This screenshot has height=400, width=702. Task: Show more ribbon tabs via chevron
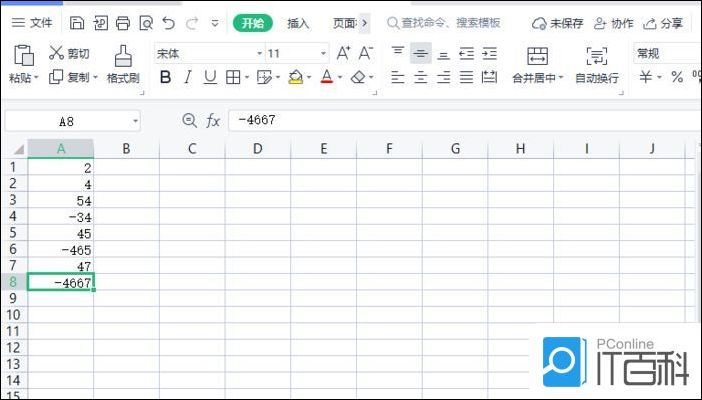pyautogui.click(x=364, y=23)
